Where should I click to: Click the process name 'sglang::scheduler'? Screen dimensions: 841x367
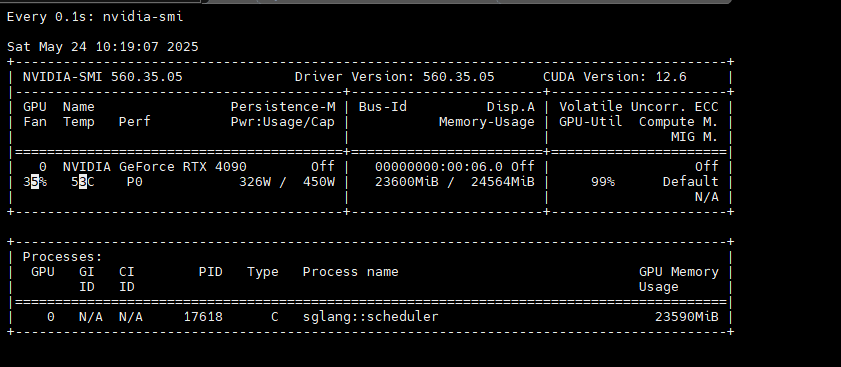click(x=371, y=317)
